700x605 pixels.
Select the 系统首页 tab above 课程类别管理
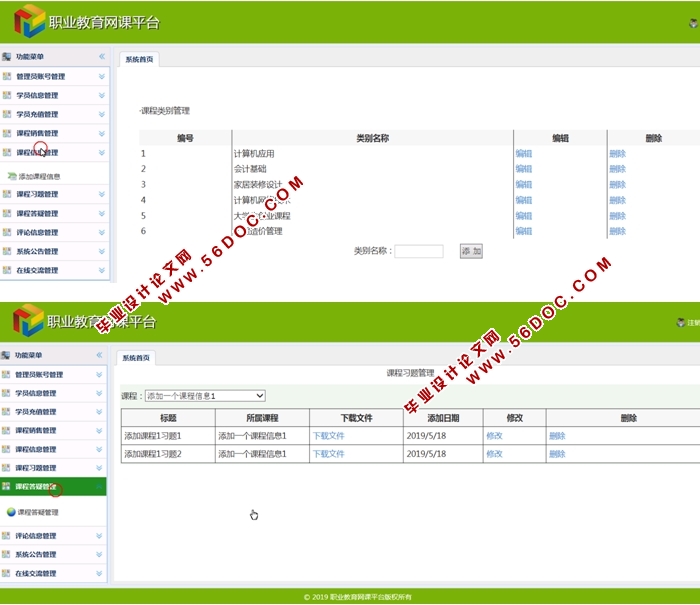click(139, 60)
